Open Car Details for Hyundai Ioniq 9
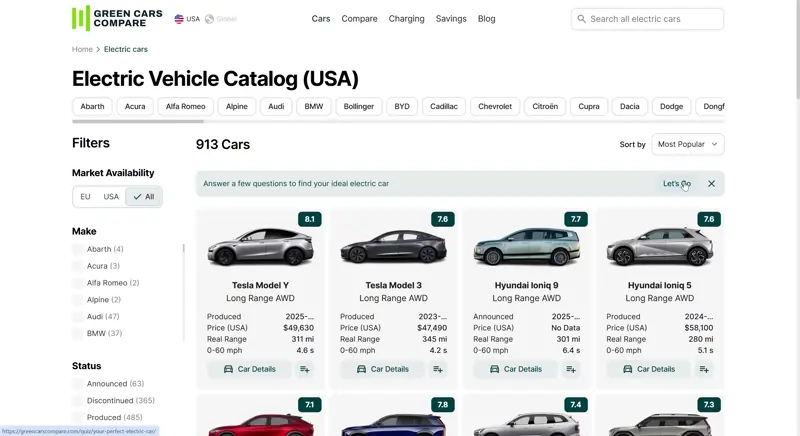The image size is (800, 436). tap(516, 369)
